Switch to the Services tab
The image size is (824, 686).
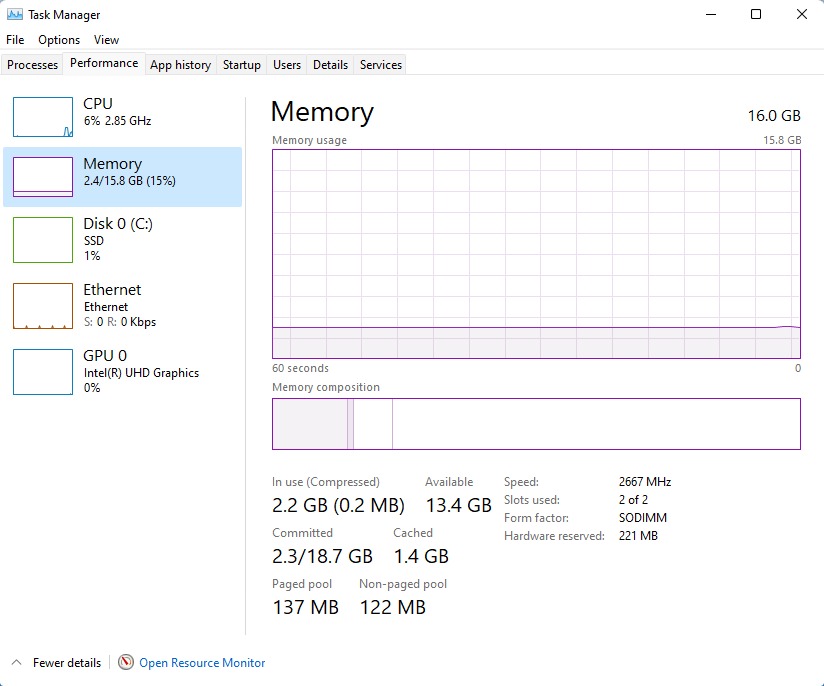point(381,65)
